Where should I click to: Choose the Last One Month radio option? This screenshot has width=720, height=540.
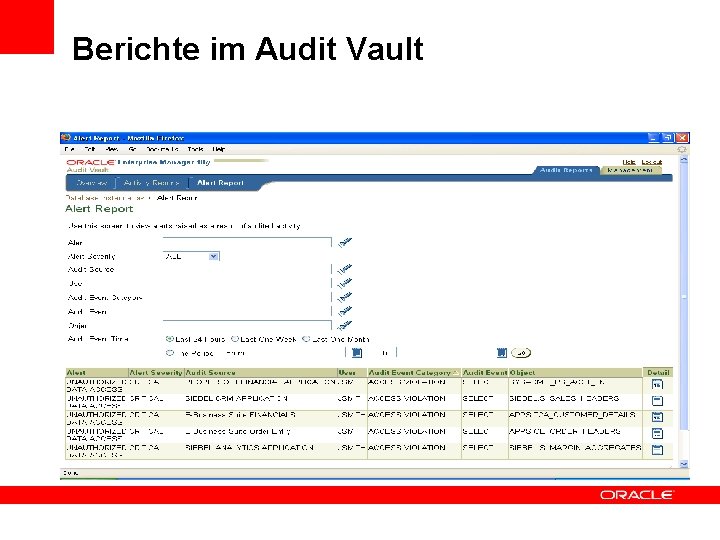click(x=306, y=339)
